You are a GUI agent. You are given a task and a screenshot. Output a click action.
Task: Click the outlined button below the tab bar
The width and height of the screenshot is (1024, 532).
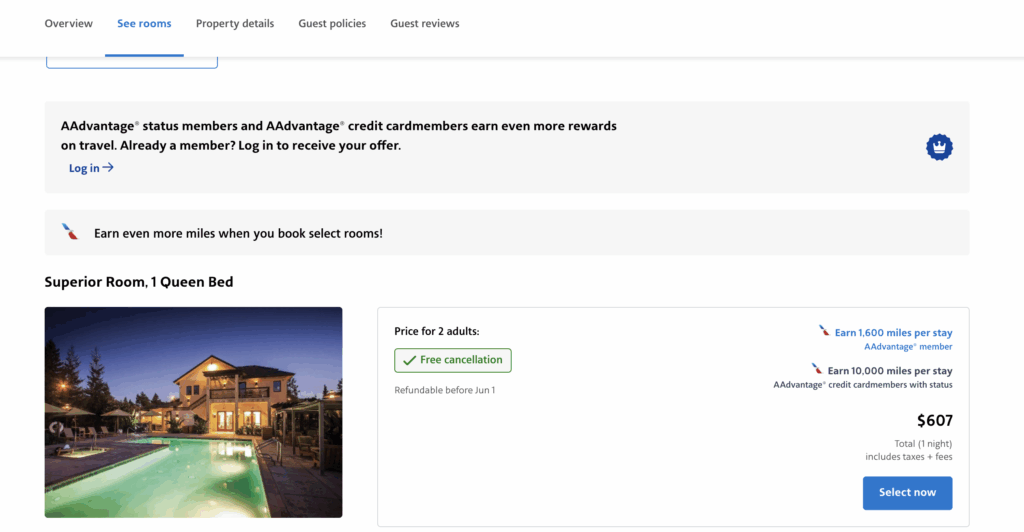[131, 62]
